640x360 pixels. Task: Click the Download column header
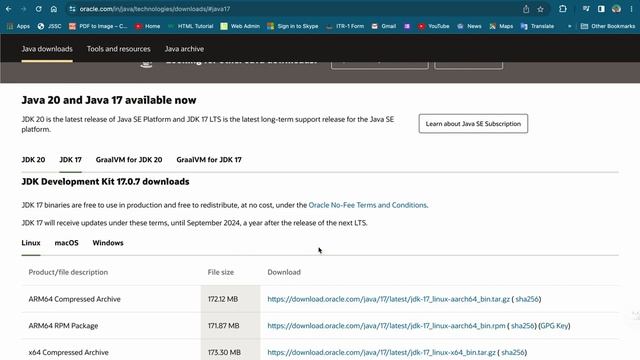pyautogui.click(x=284, y=272)
